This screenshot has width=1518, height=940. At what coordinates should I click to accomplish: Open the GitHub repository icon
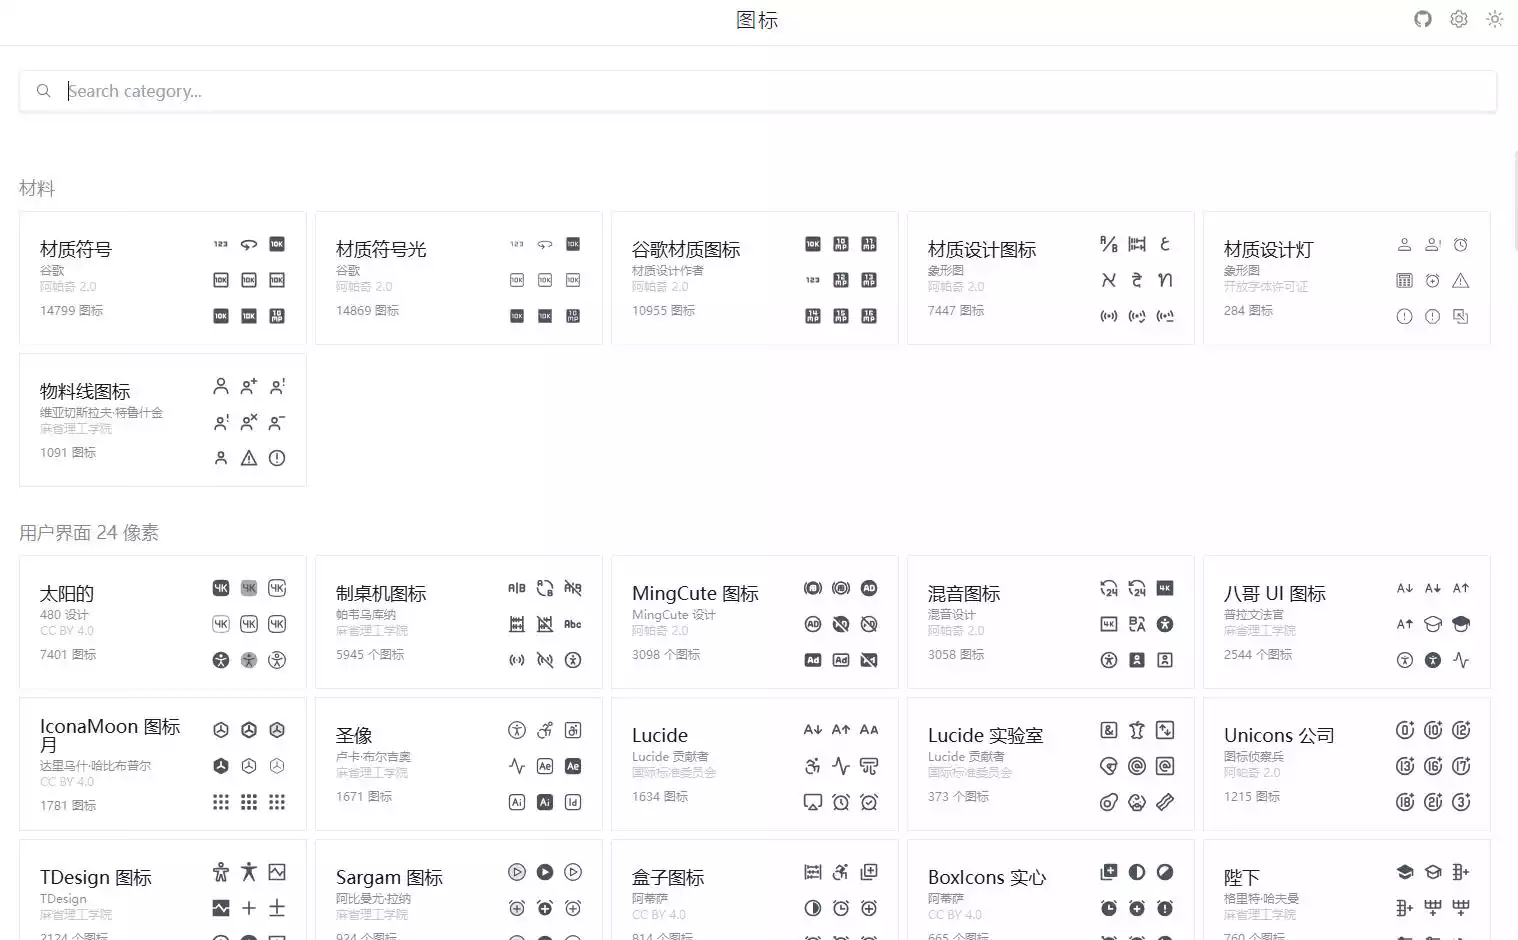(x=1423, y=19)
